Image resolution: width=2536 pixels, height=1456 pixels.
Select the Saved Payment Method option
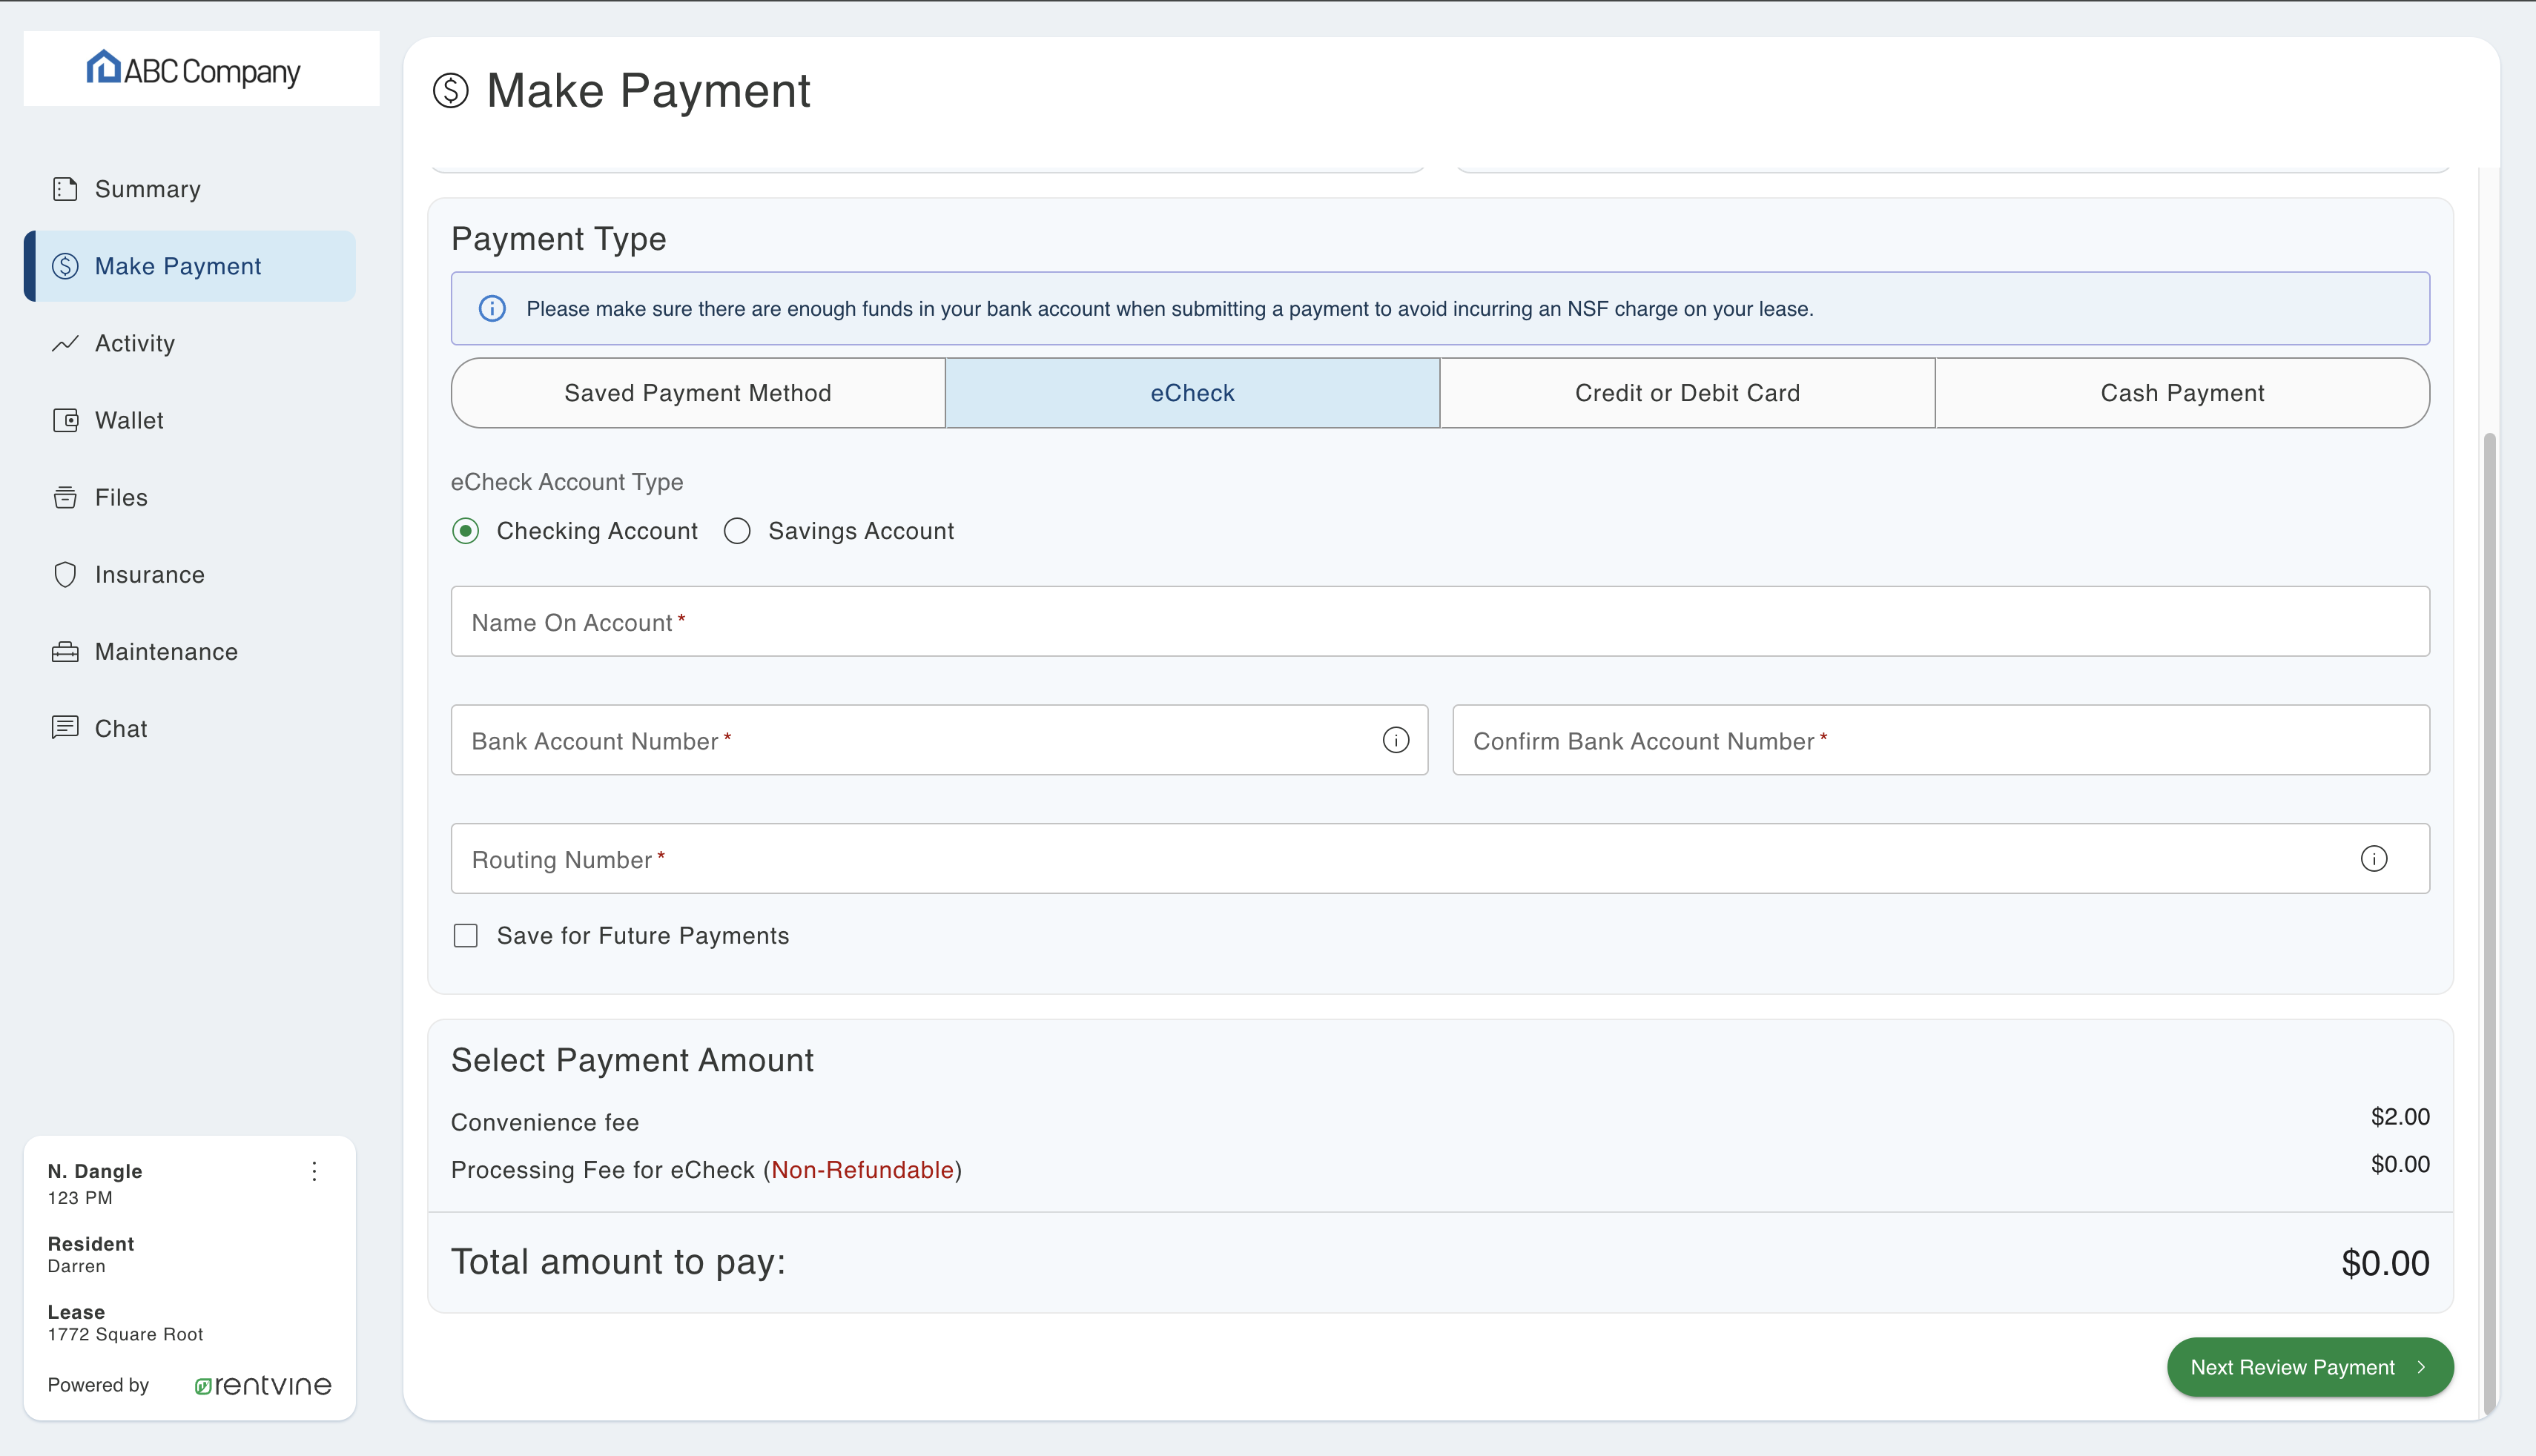coord(697,392)
